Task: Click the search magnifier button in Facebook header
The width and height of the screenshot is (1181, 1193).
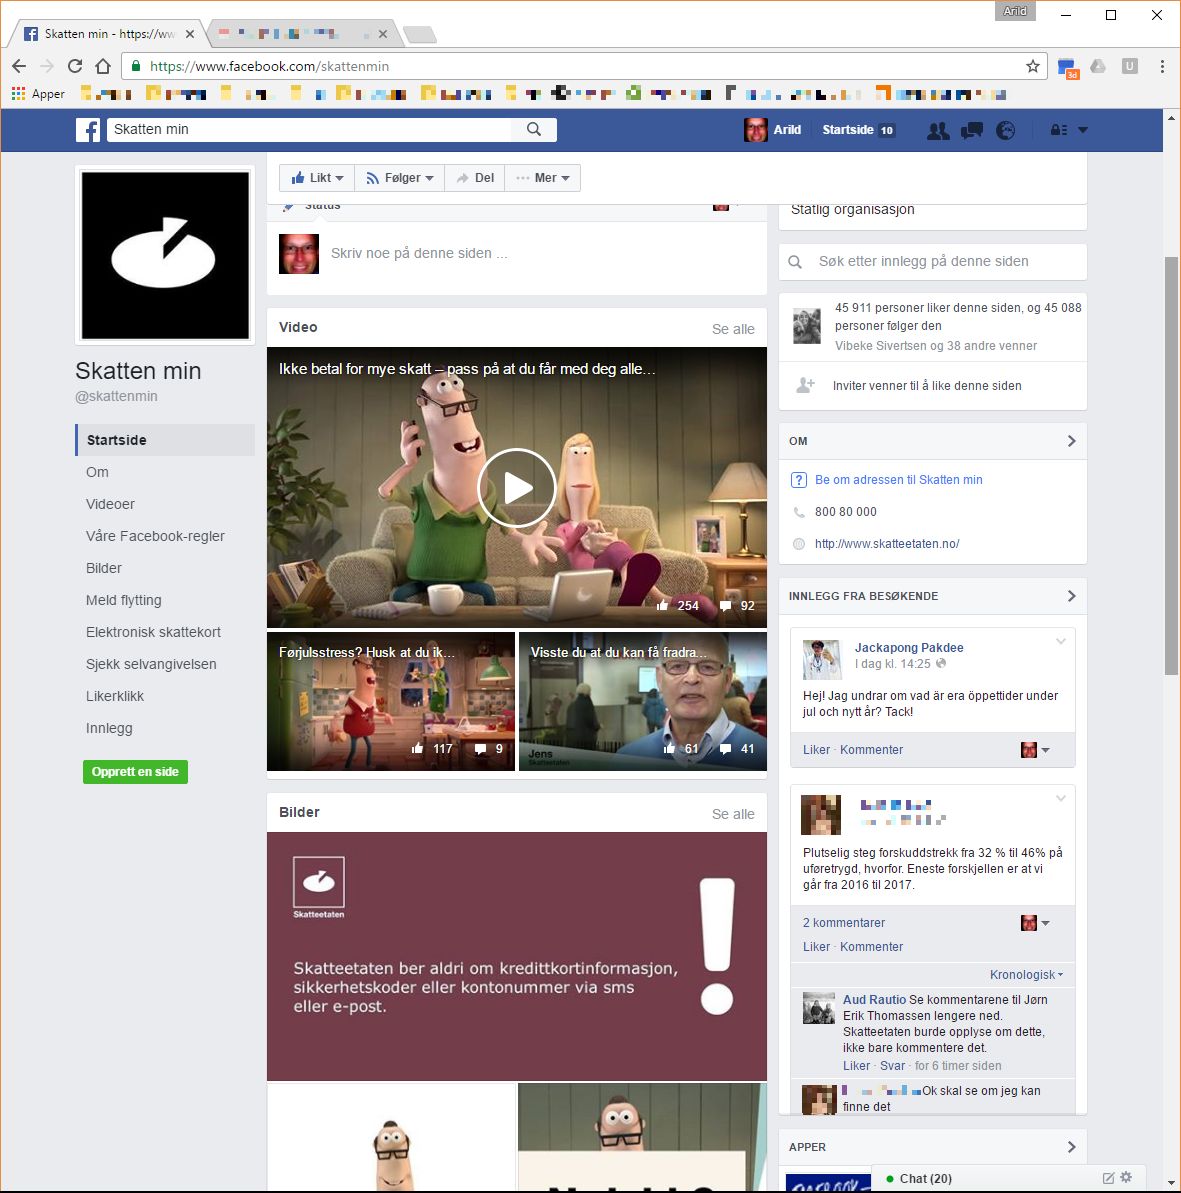Action: [x=534, y=129]
